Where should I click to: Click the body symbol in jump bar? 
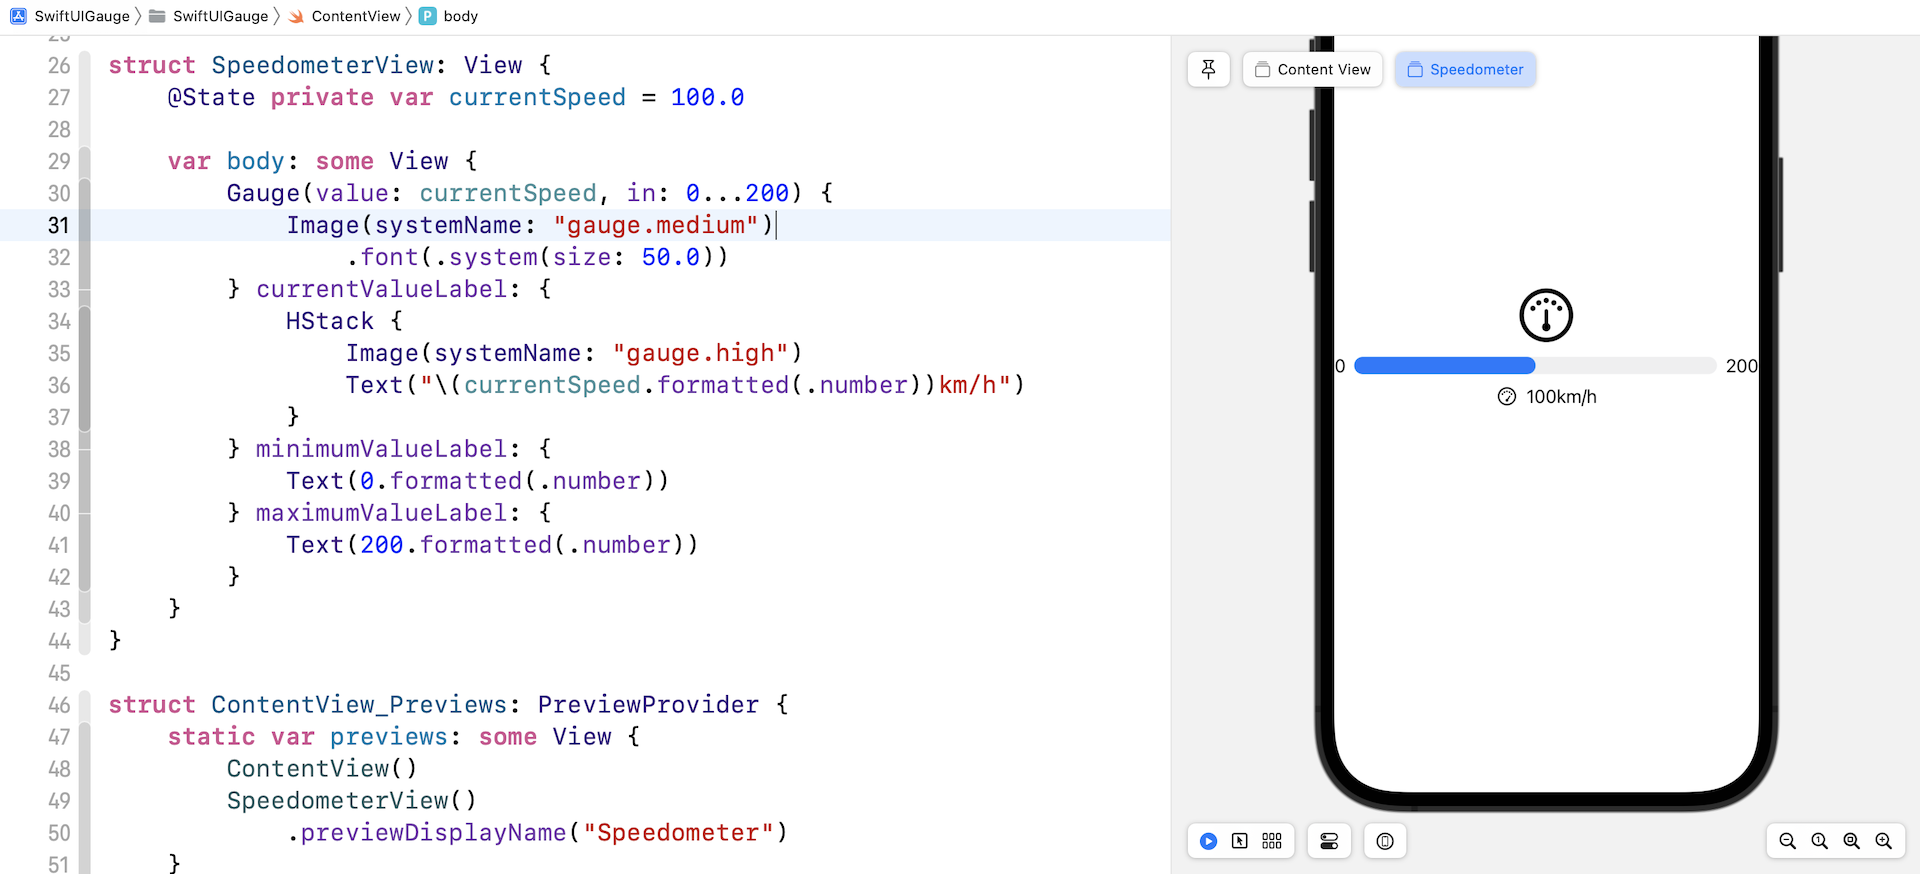[460, 16]
